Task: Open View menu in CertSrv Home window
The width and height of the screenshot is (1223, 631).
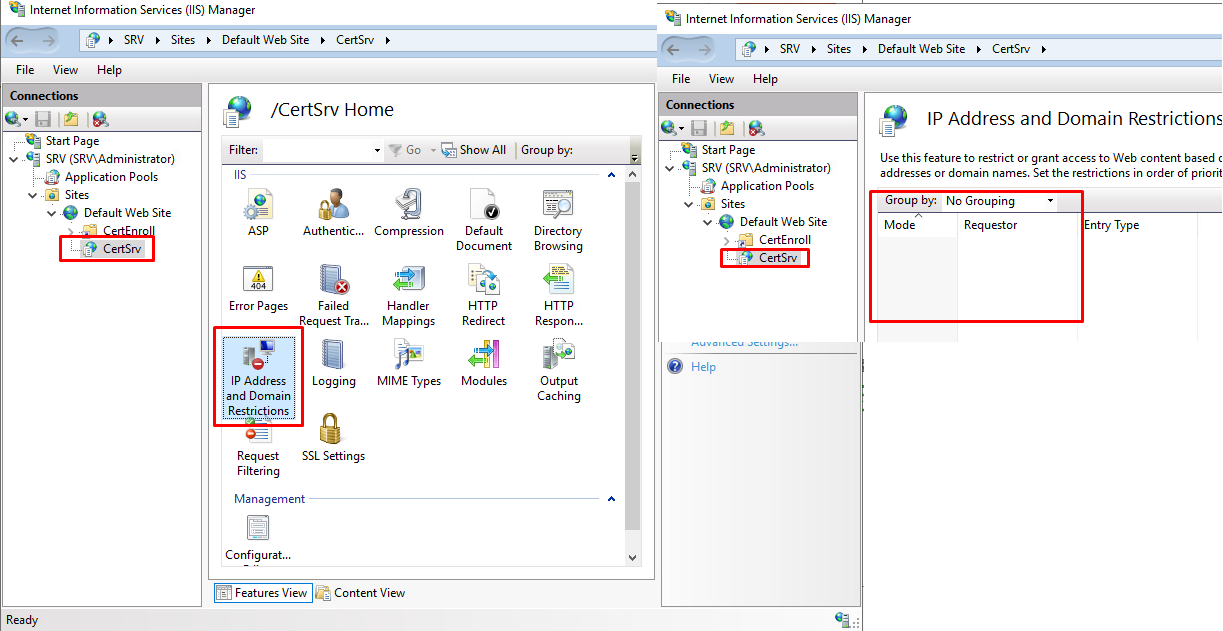Action: [66, 70]
